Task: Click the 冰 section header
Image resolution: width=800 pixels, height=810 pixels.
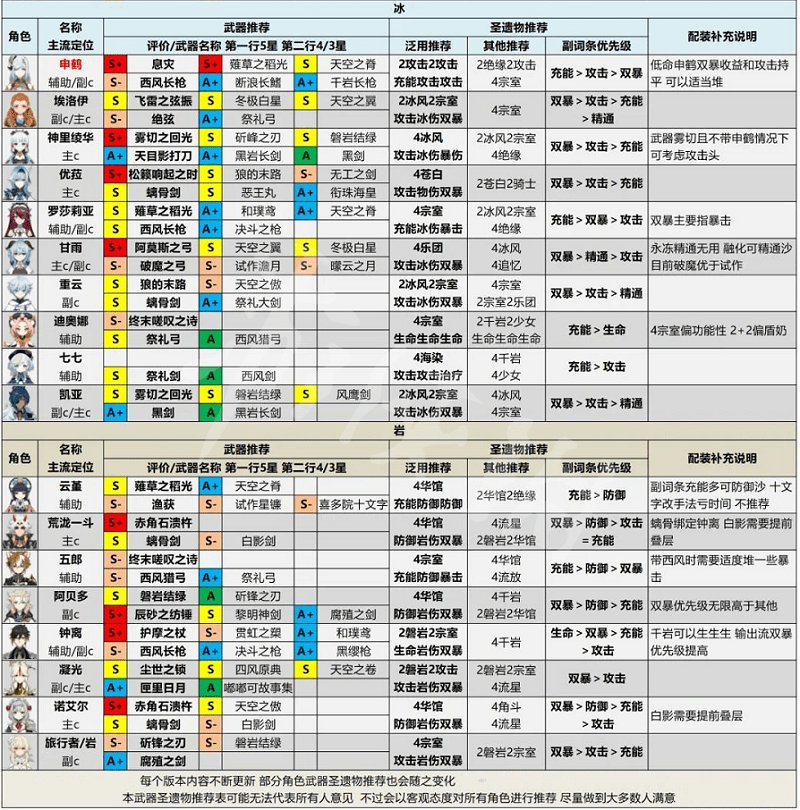Action: 399,9
